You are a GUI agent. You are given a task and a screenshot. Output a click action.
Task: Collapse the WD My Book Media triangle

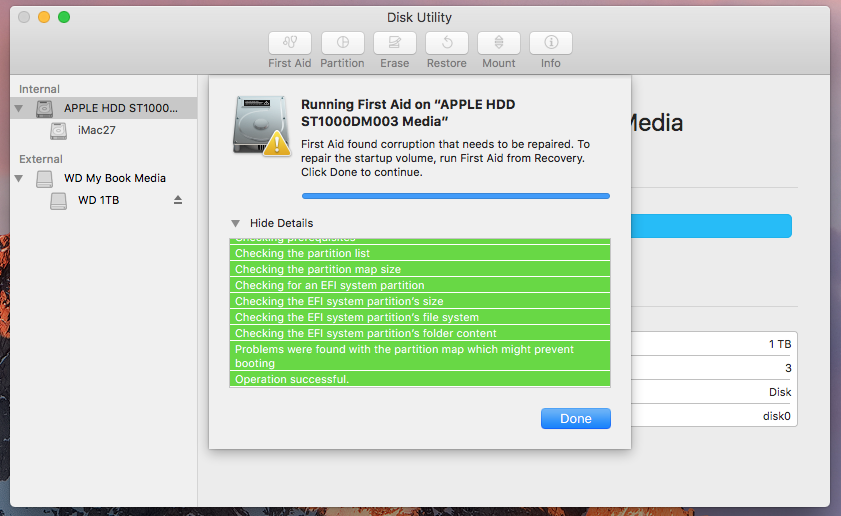point(19,179)
